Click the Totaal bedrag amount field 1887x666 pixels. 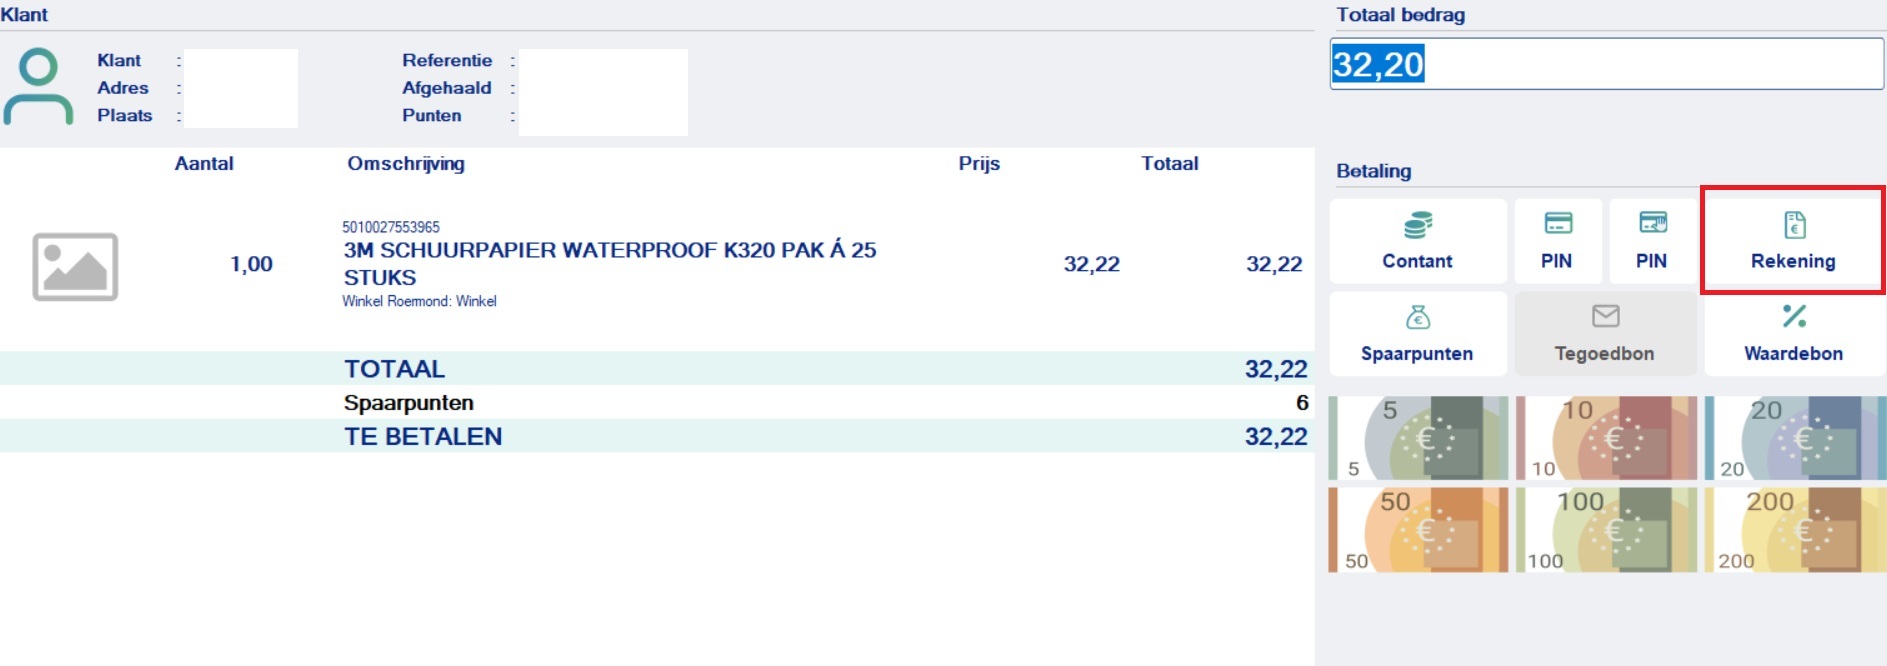[x=1606, y=64]
